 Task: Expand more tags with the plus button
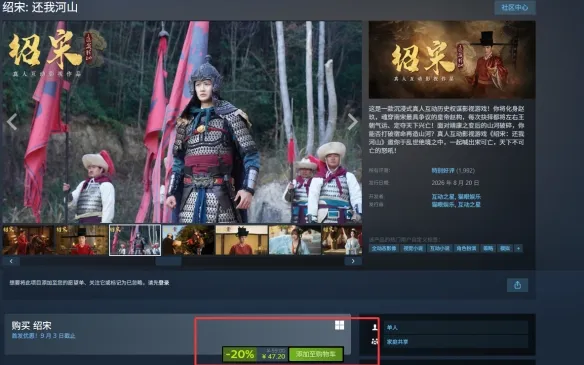pos(518,248)
